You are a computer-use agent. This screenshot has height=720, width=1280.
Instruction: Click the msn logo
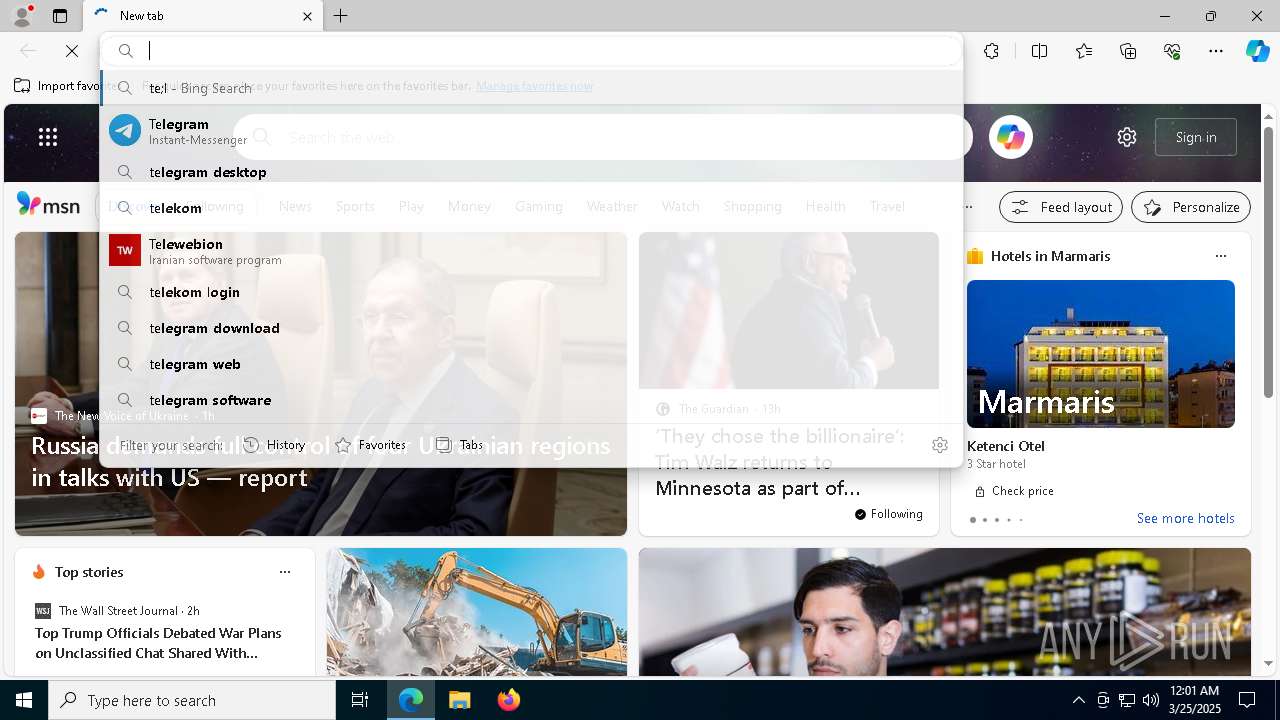click(48, 205)
